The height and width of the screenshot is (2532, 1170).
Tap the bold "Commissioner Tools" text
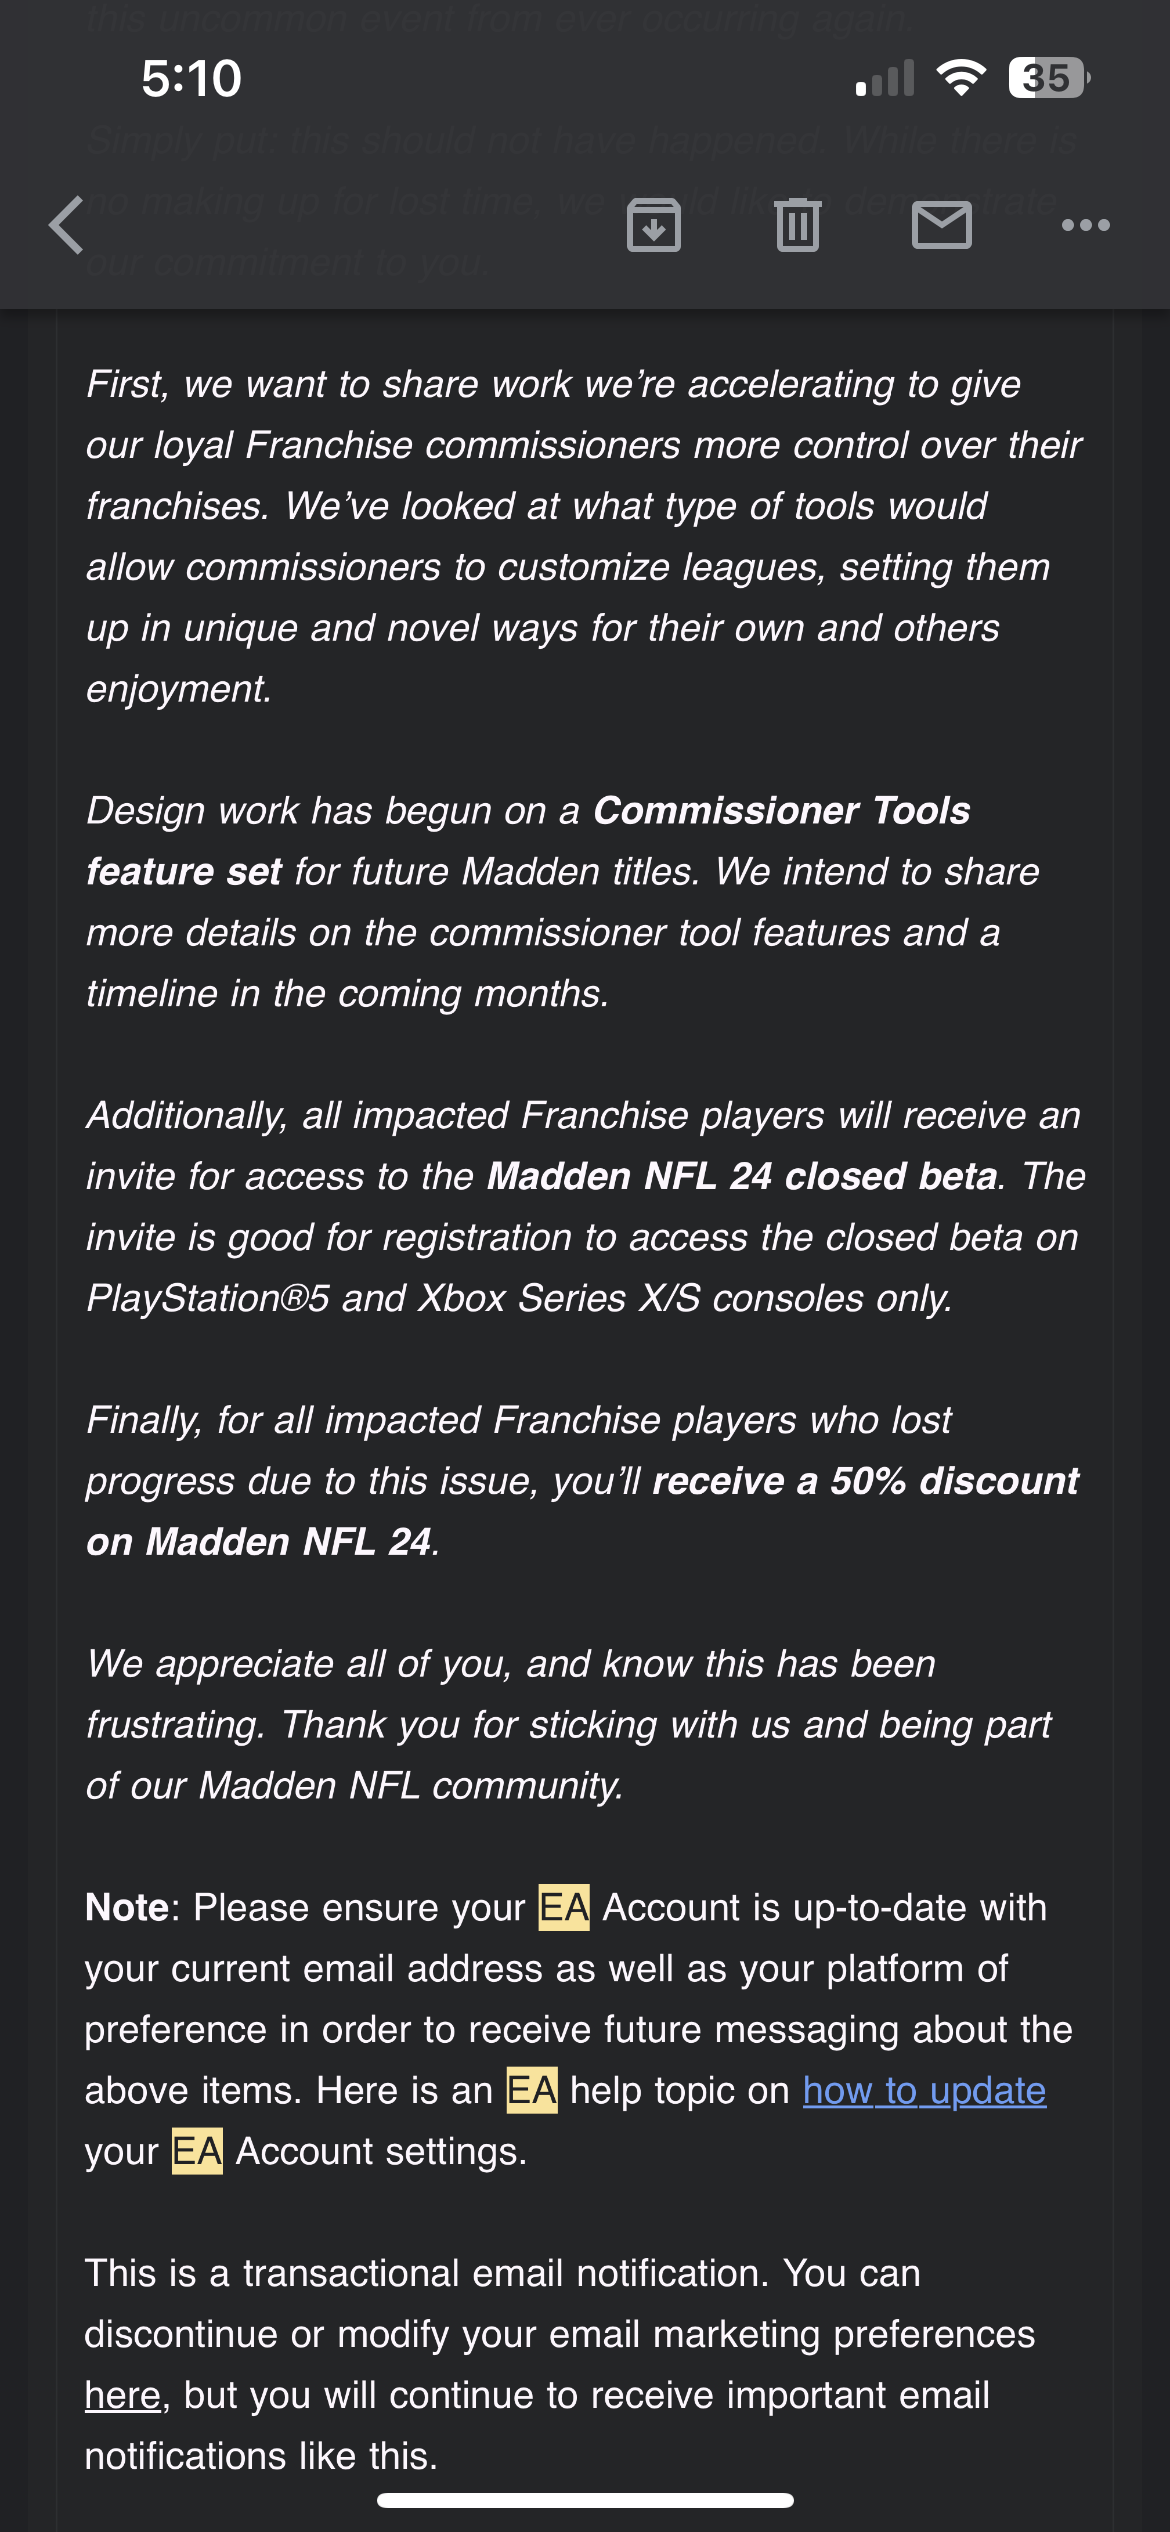(781, 811)
